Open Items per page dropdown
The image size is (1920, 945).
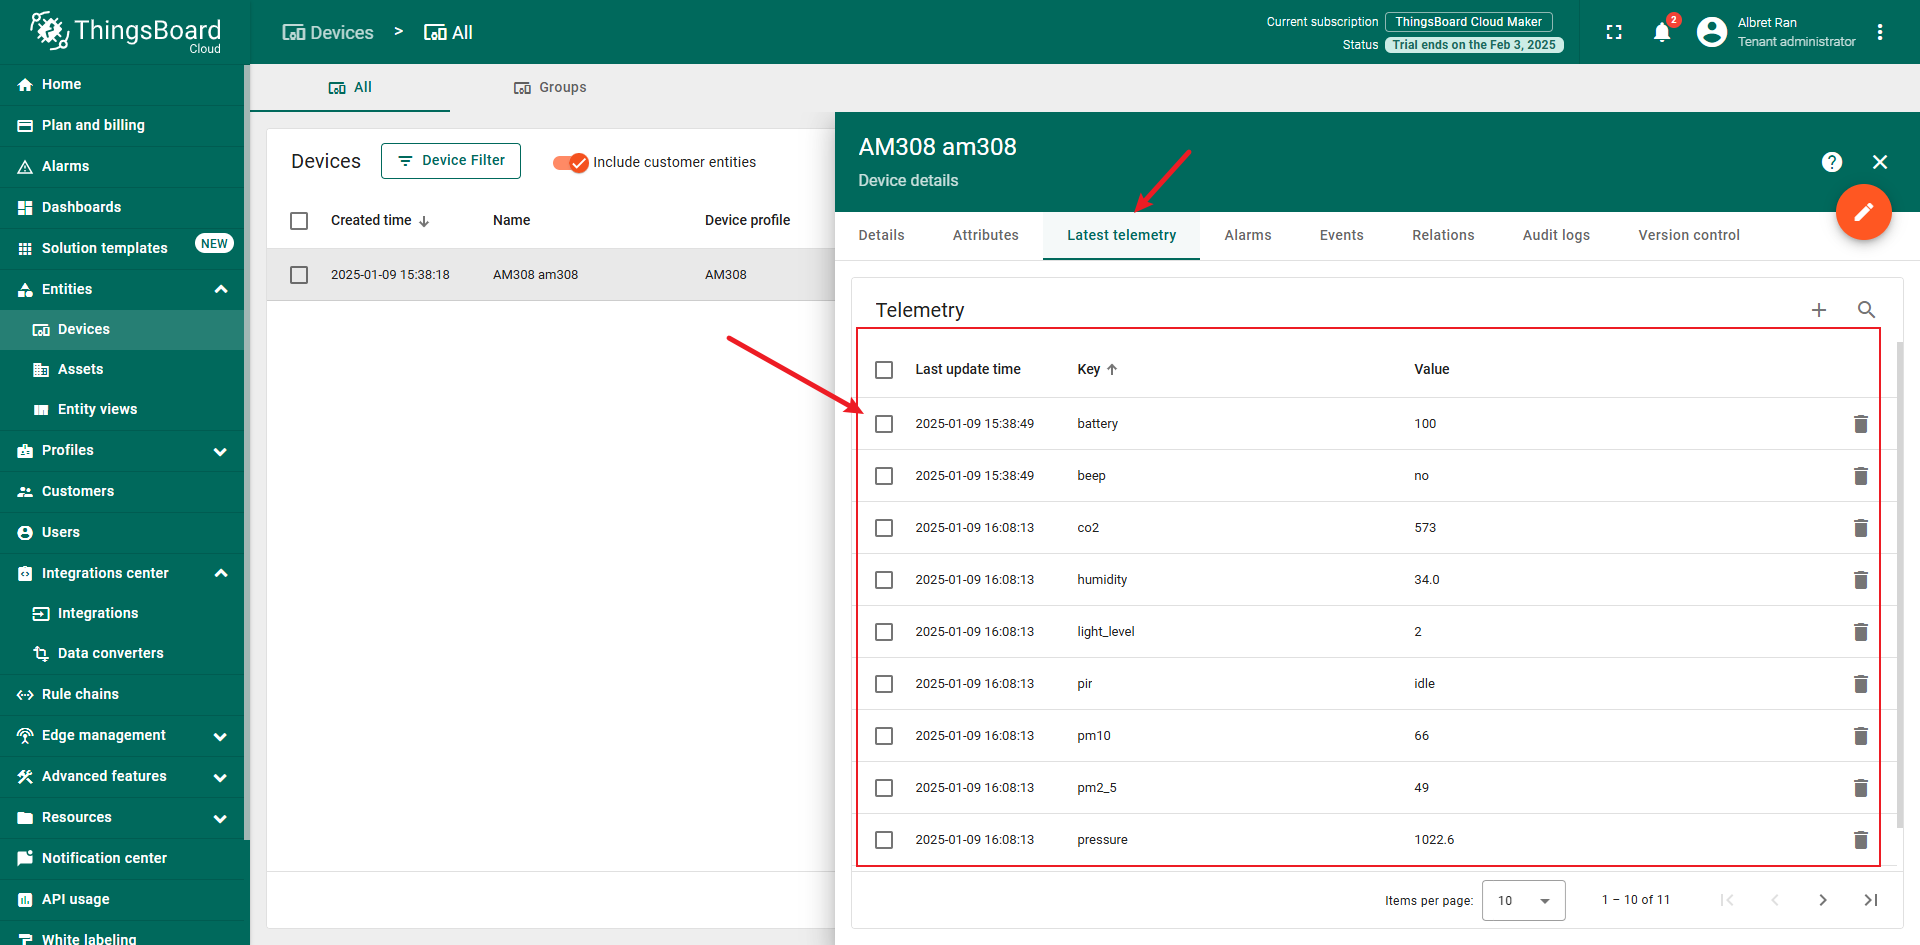(x=1523, y=900)
